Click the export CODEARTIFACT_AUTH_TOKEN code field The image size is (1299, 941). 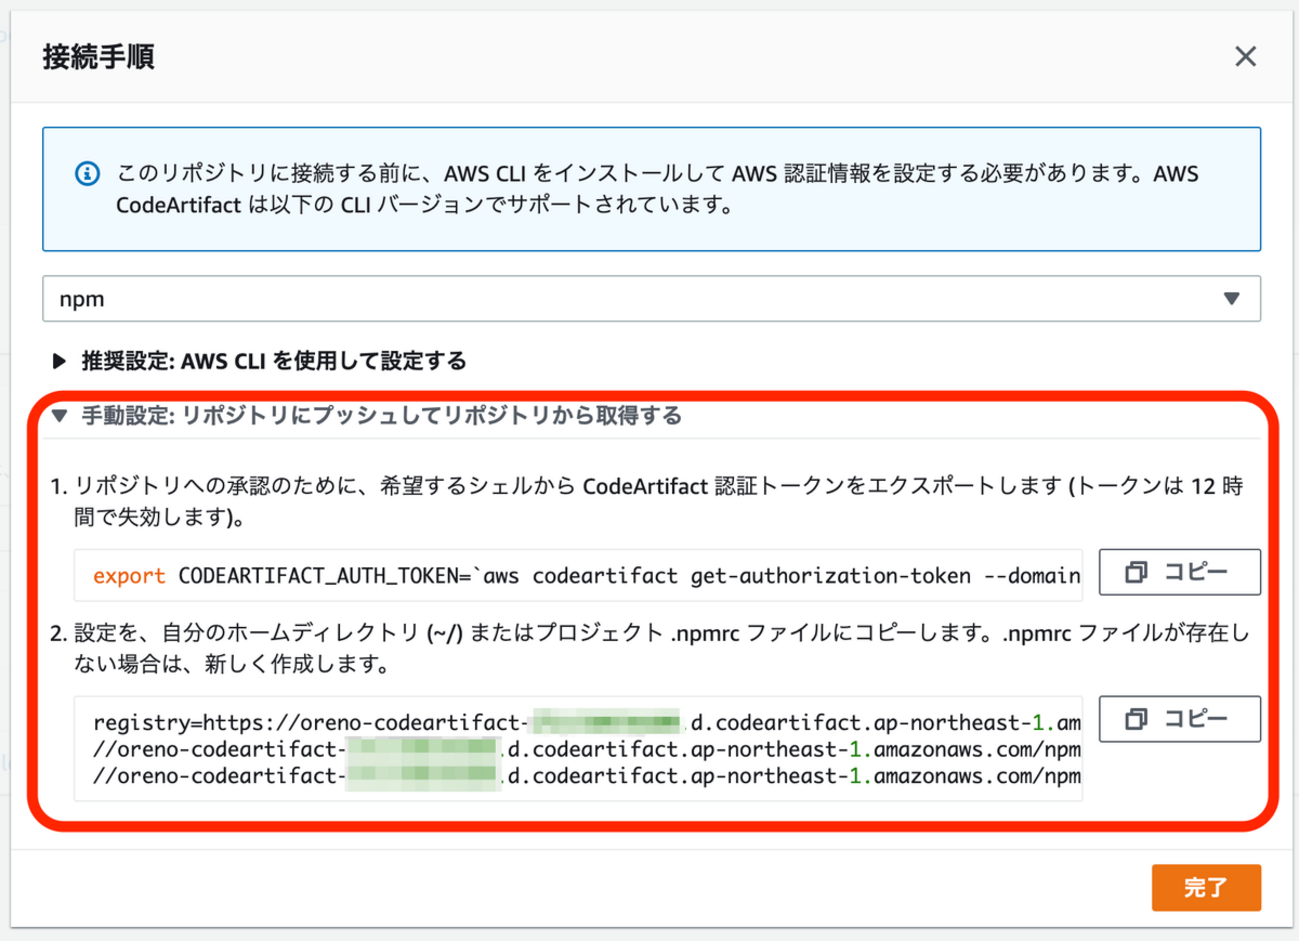click(x=578, y=576)
